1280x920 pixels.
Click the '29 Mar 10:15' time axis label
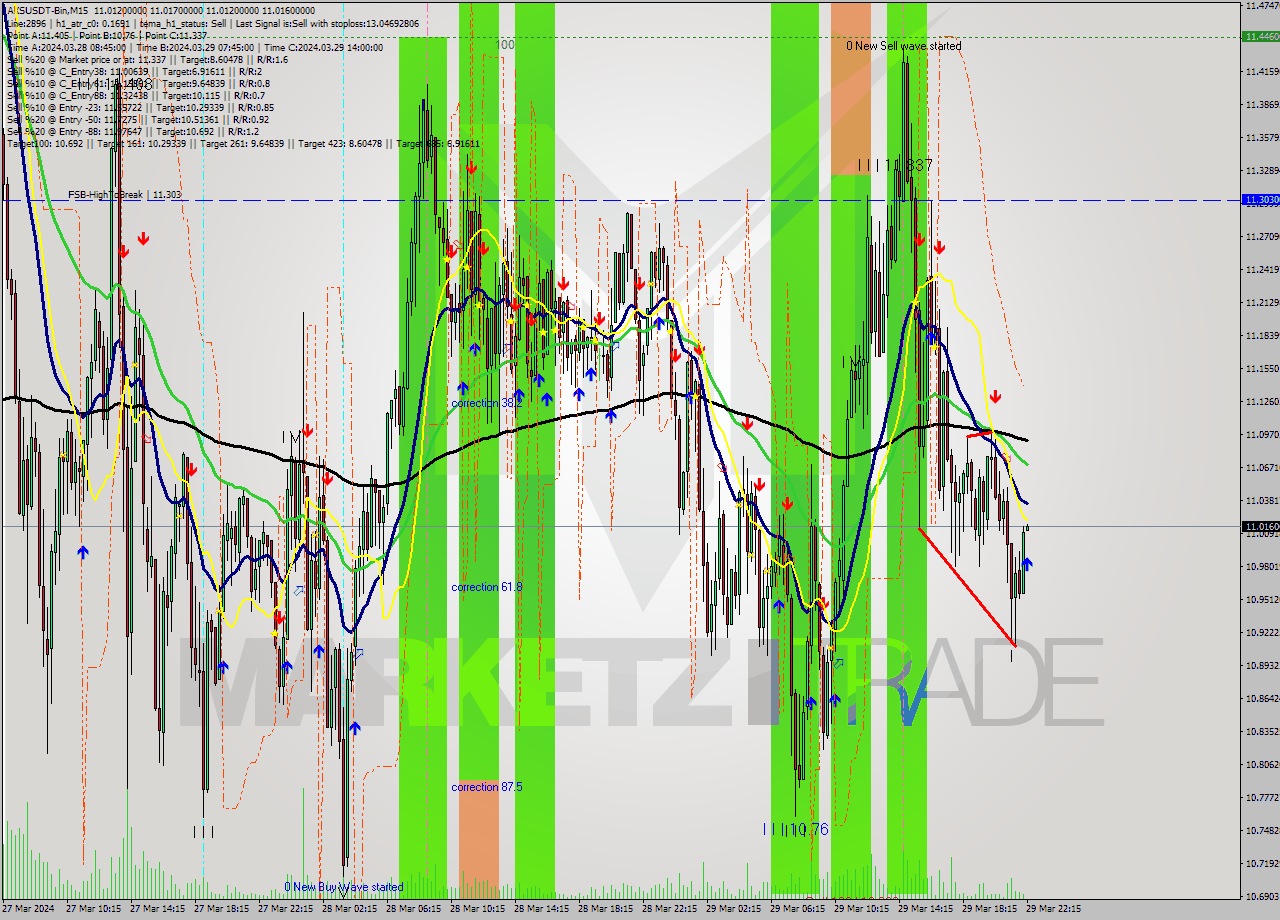[861, 909]
